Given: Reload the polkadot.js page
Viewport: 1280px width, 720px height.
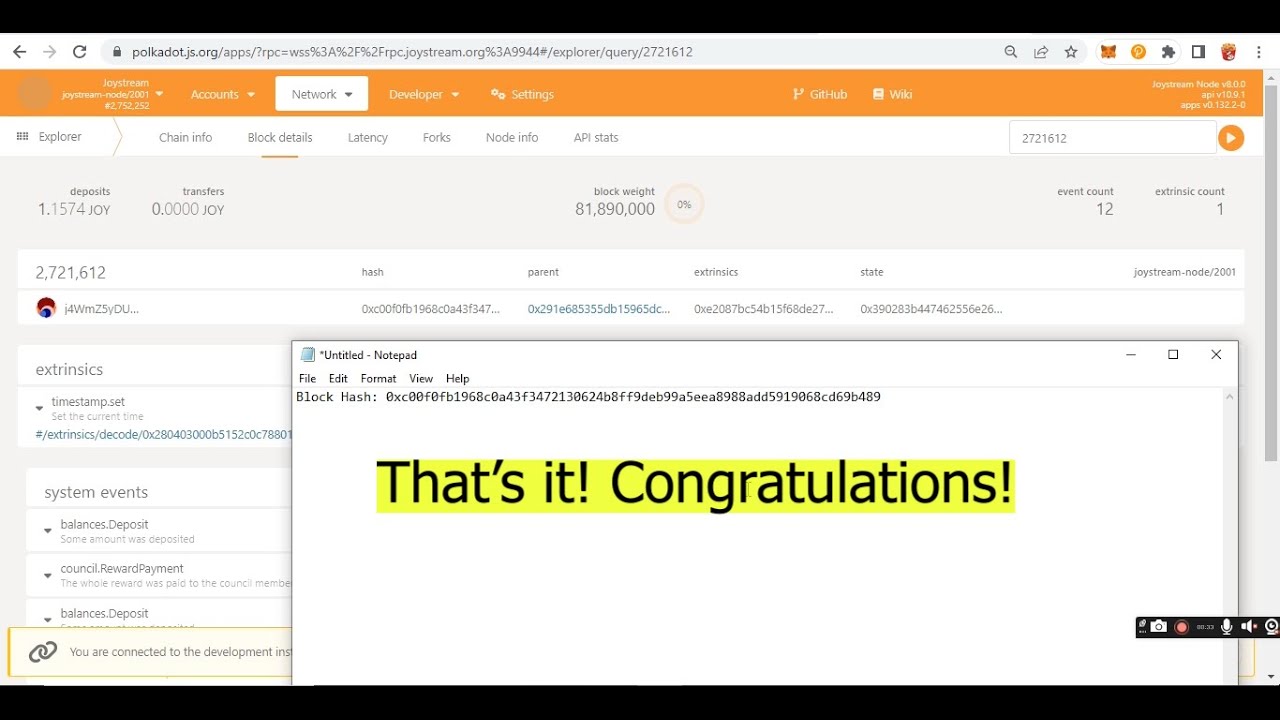Looking at the screenshot, I should pos(80,52).
